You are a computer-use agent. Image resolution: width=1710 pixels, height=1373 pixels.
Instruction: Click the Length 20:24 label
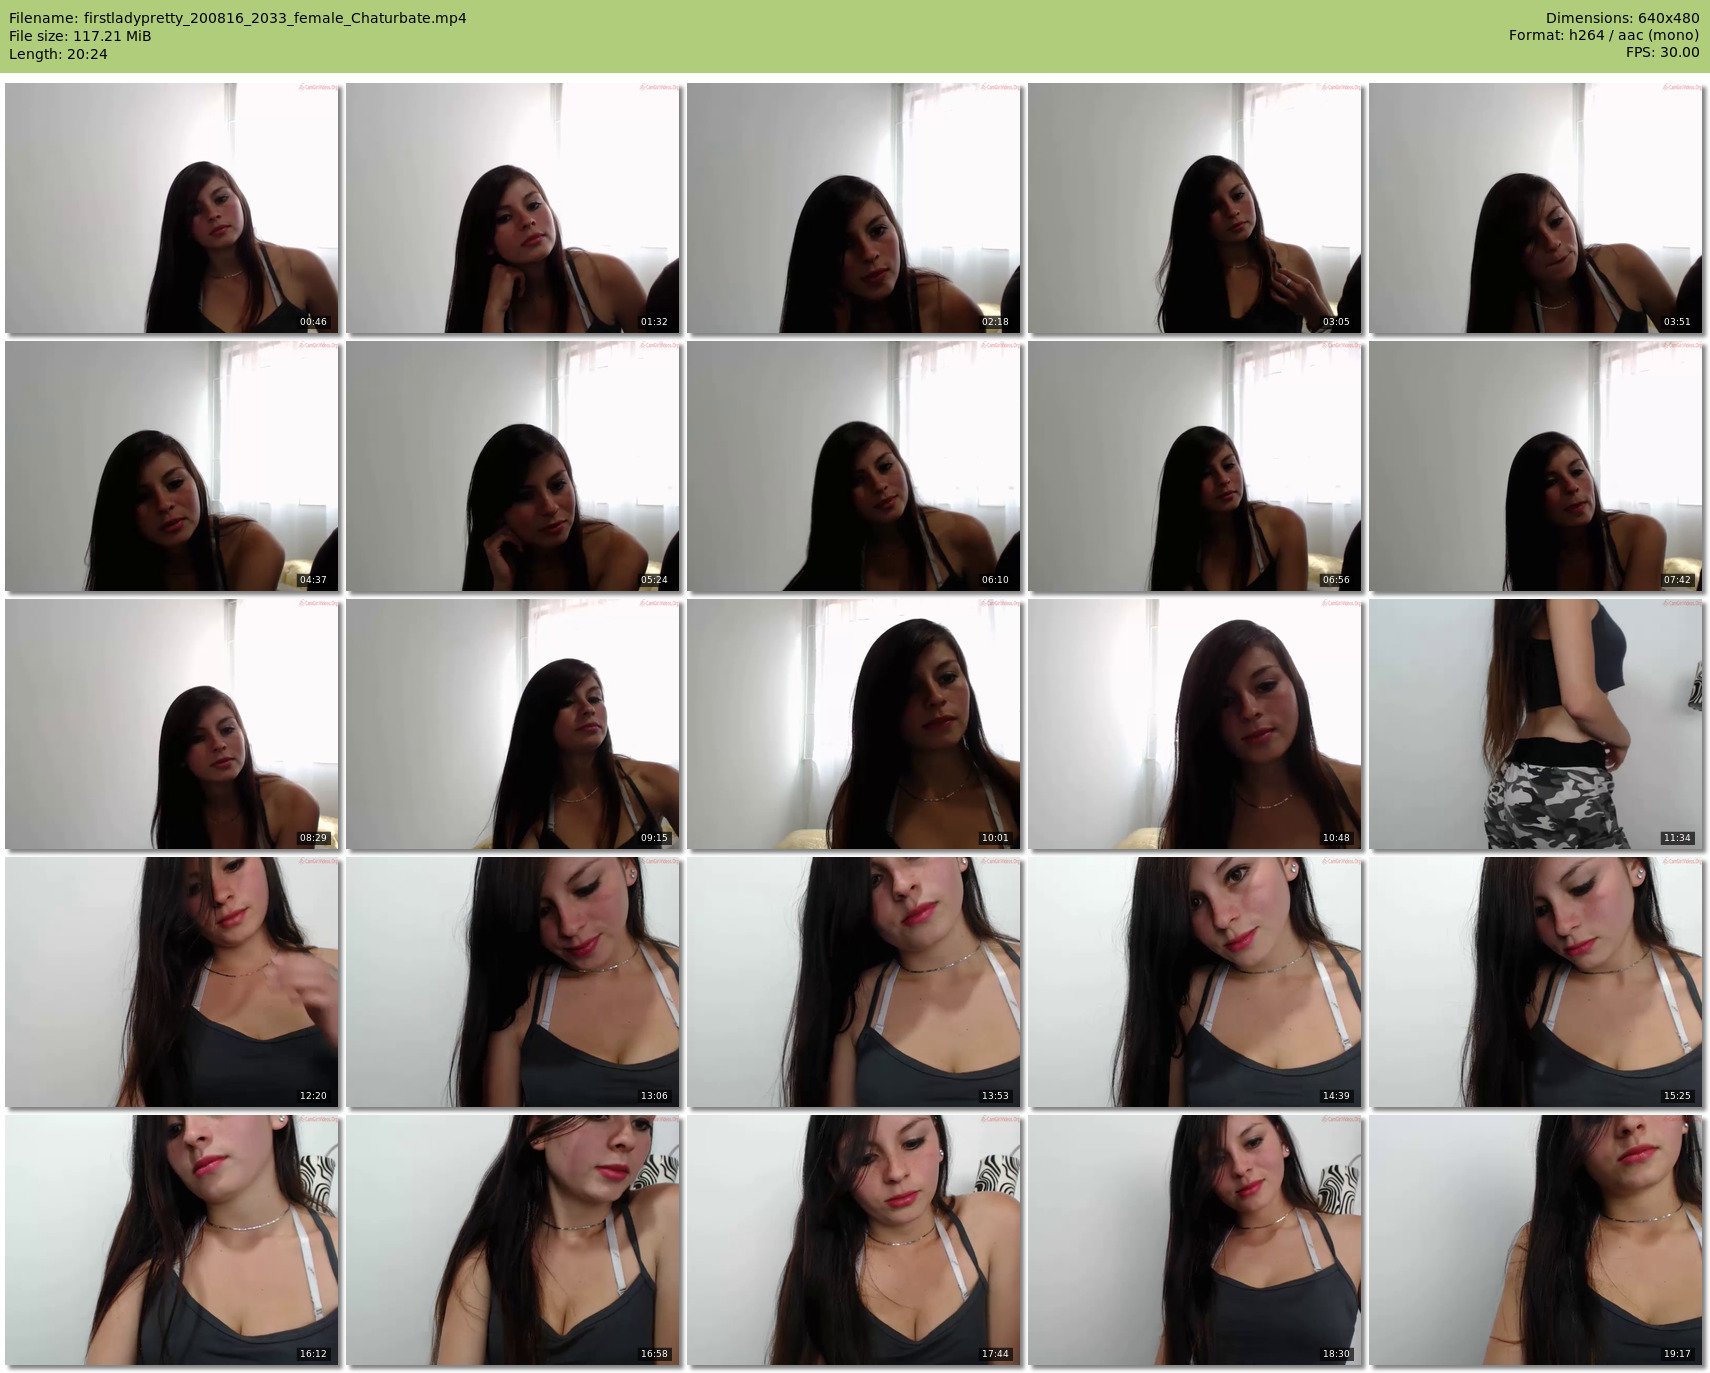pos(58,54)
